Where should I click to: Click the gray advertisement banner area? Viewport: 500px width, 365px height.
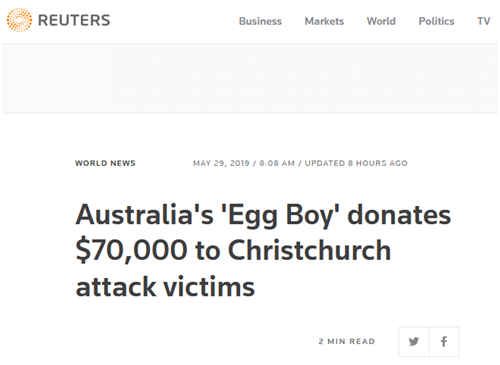click(x=250, y=79)
